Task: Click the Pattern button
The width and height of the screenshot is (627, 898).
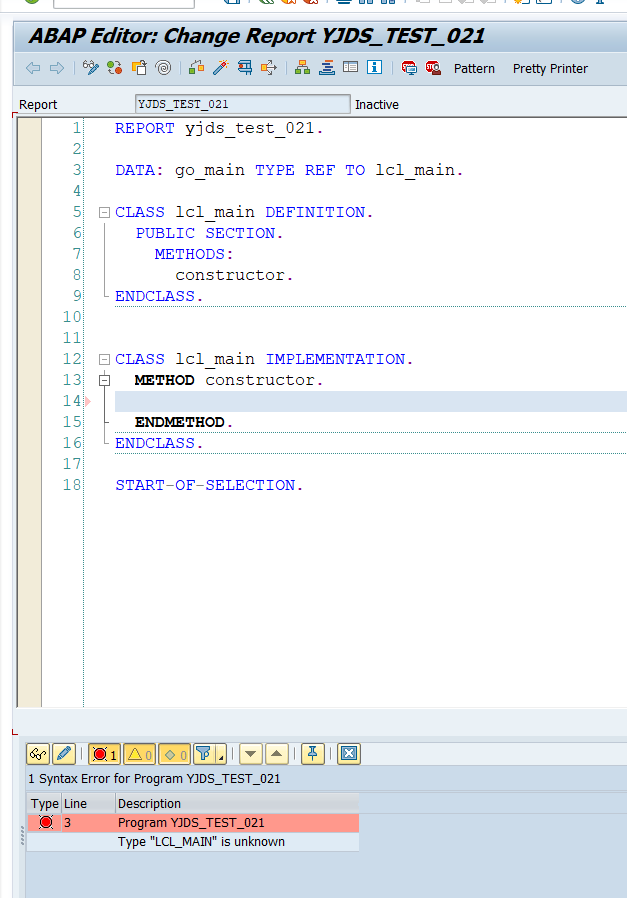Action: click(x=474, y=69)
